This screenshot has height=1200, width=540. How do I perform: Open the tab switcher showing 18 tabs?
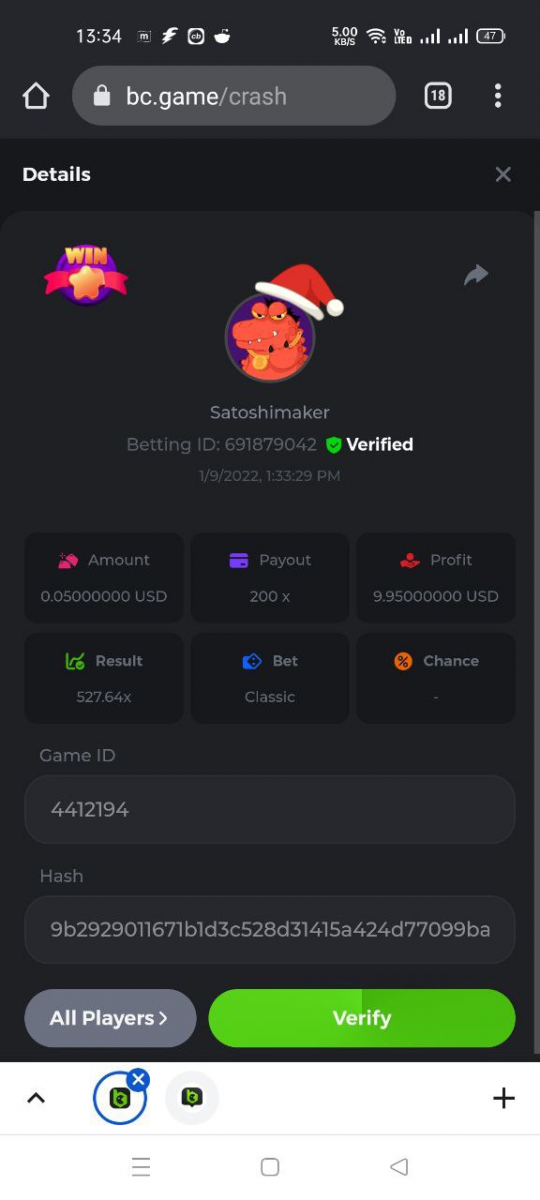(x=438, y=96)
